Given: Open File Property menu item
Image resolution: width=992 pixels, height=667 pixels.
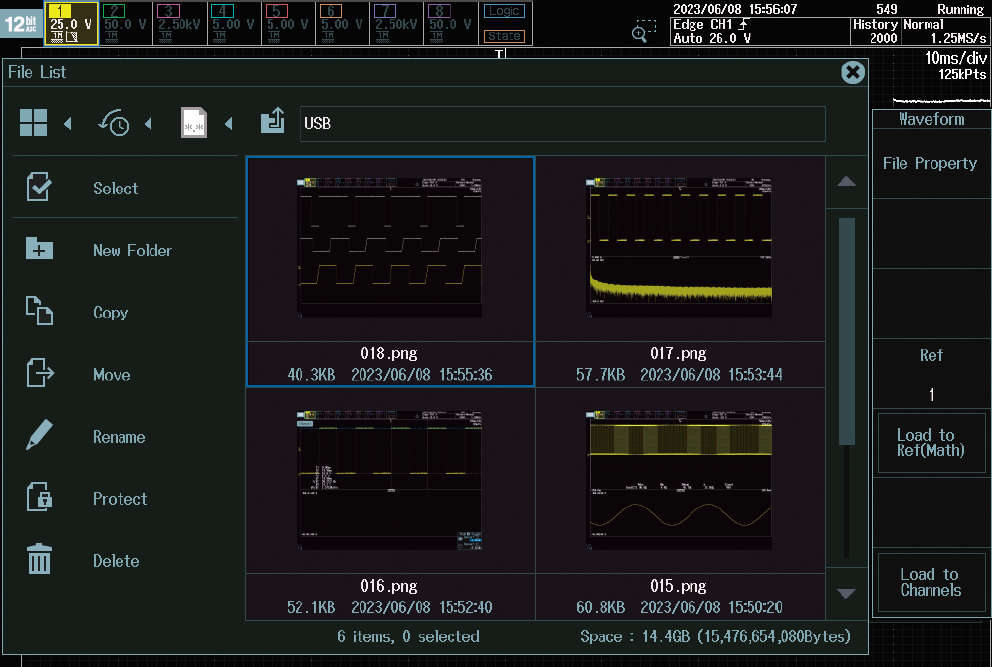Looking at the screenshot, I should pyautogui.click(x=930, y=163).
